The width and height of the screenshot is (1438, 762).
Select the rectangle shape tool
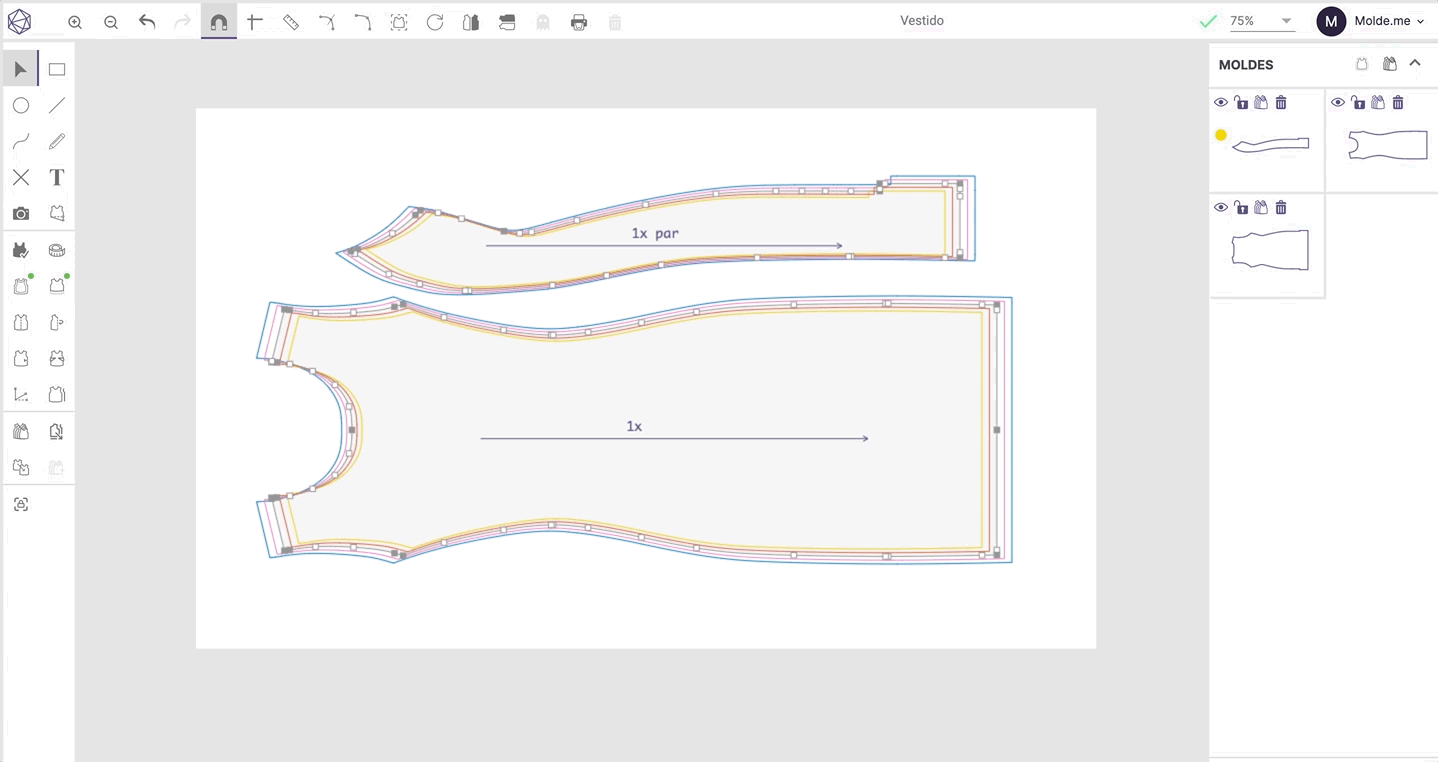point(57,69)
